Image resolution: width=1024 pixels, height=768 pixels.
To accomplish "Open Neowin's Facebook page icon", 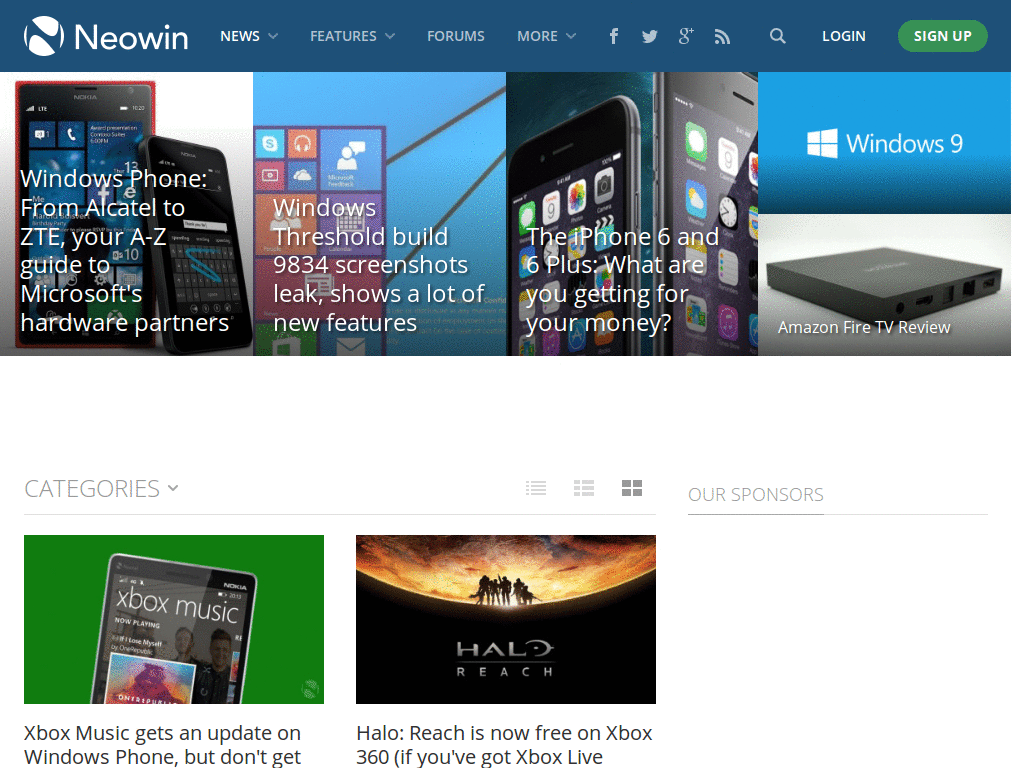I will click(x=613, y=36).
